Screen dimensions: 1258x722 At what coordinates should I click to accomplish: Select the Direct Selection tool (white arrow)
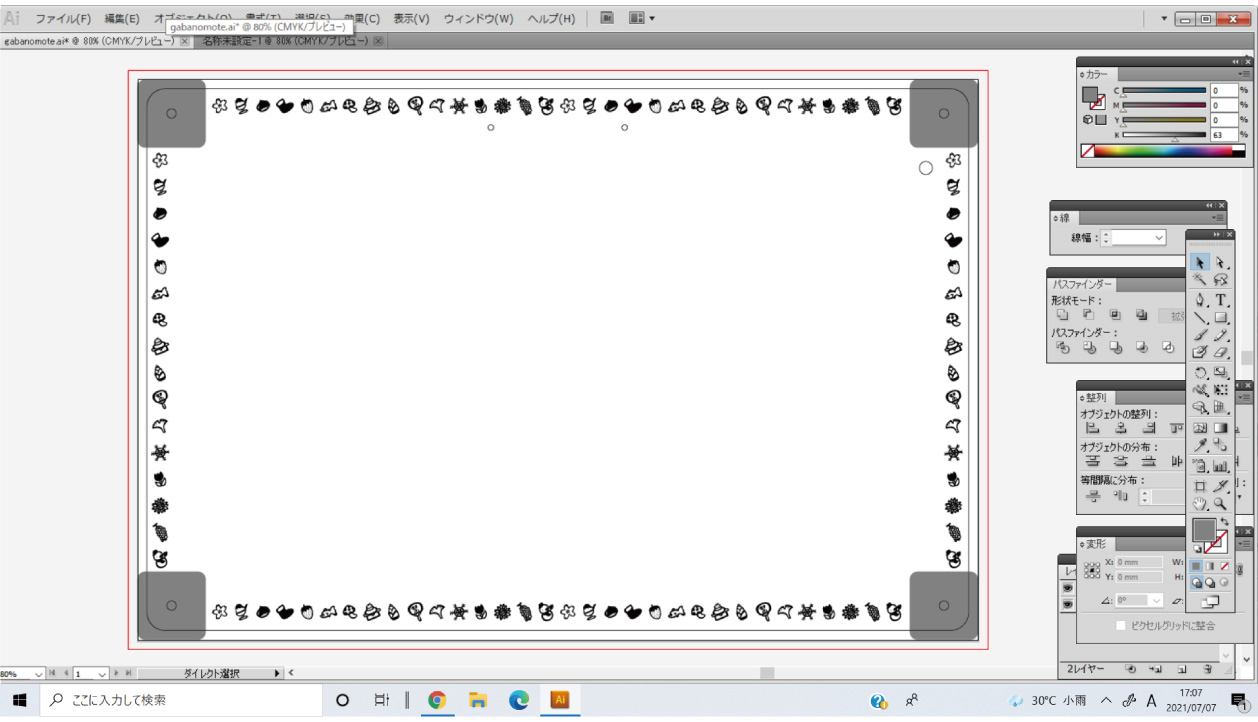tap(1220, 263)
